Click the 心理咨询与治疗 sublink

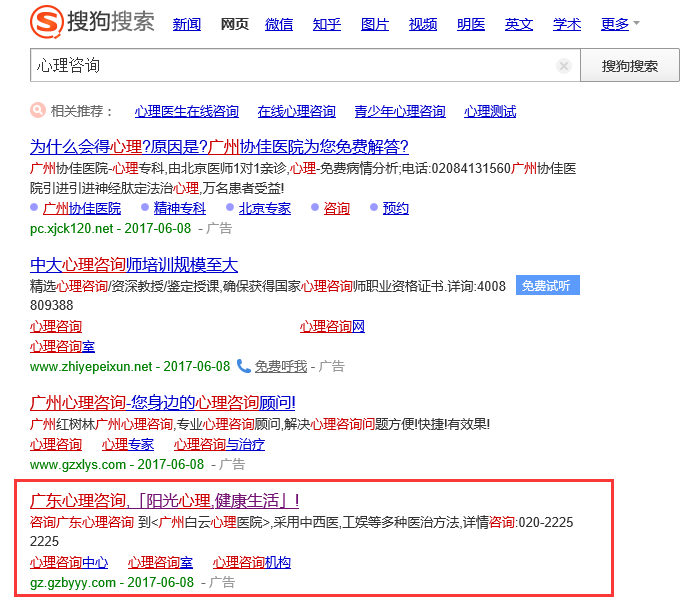(x=219, y=444)
